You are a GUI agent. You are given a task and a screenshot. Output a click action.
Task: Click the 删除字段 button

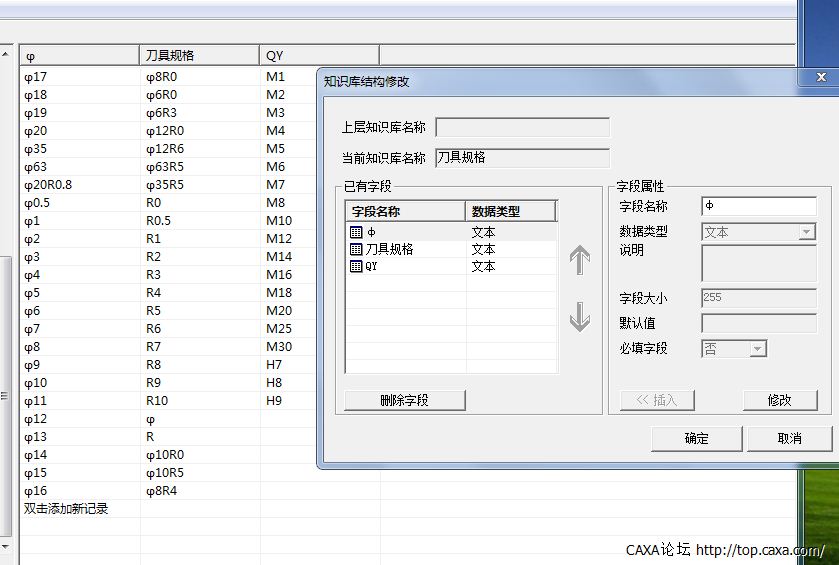coord(404,400)
